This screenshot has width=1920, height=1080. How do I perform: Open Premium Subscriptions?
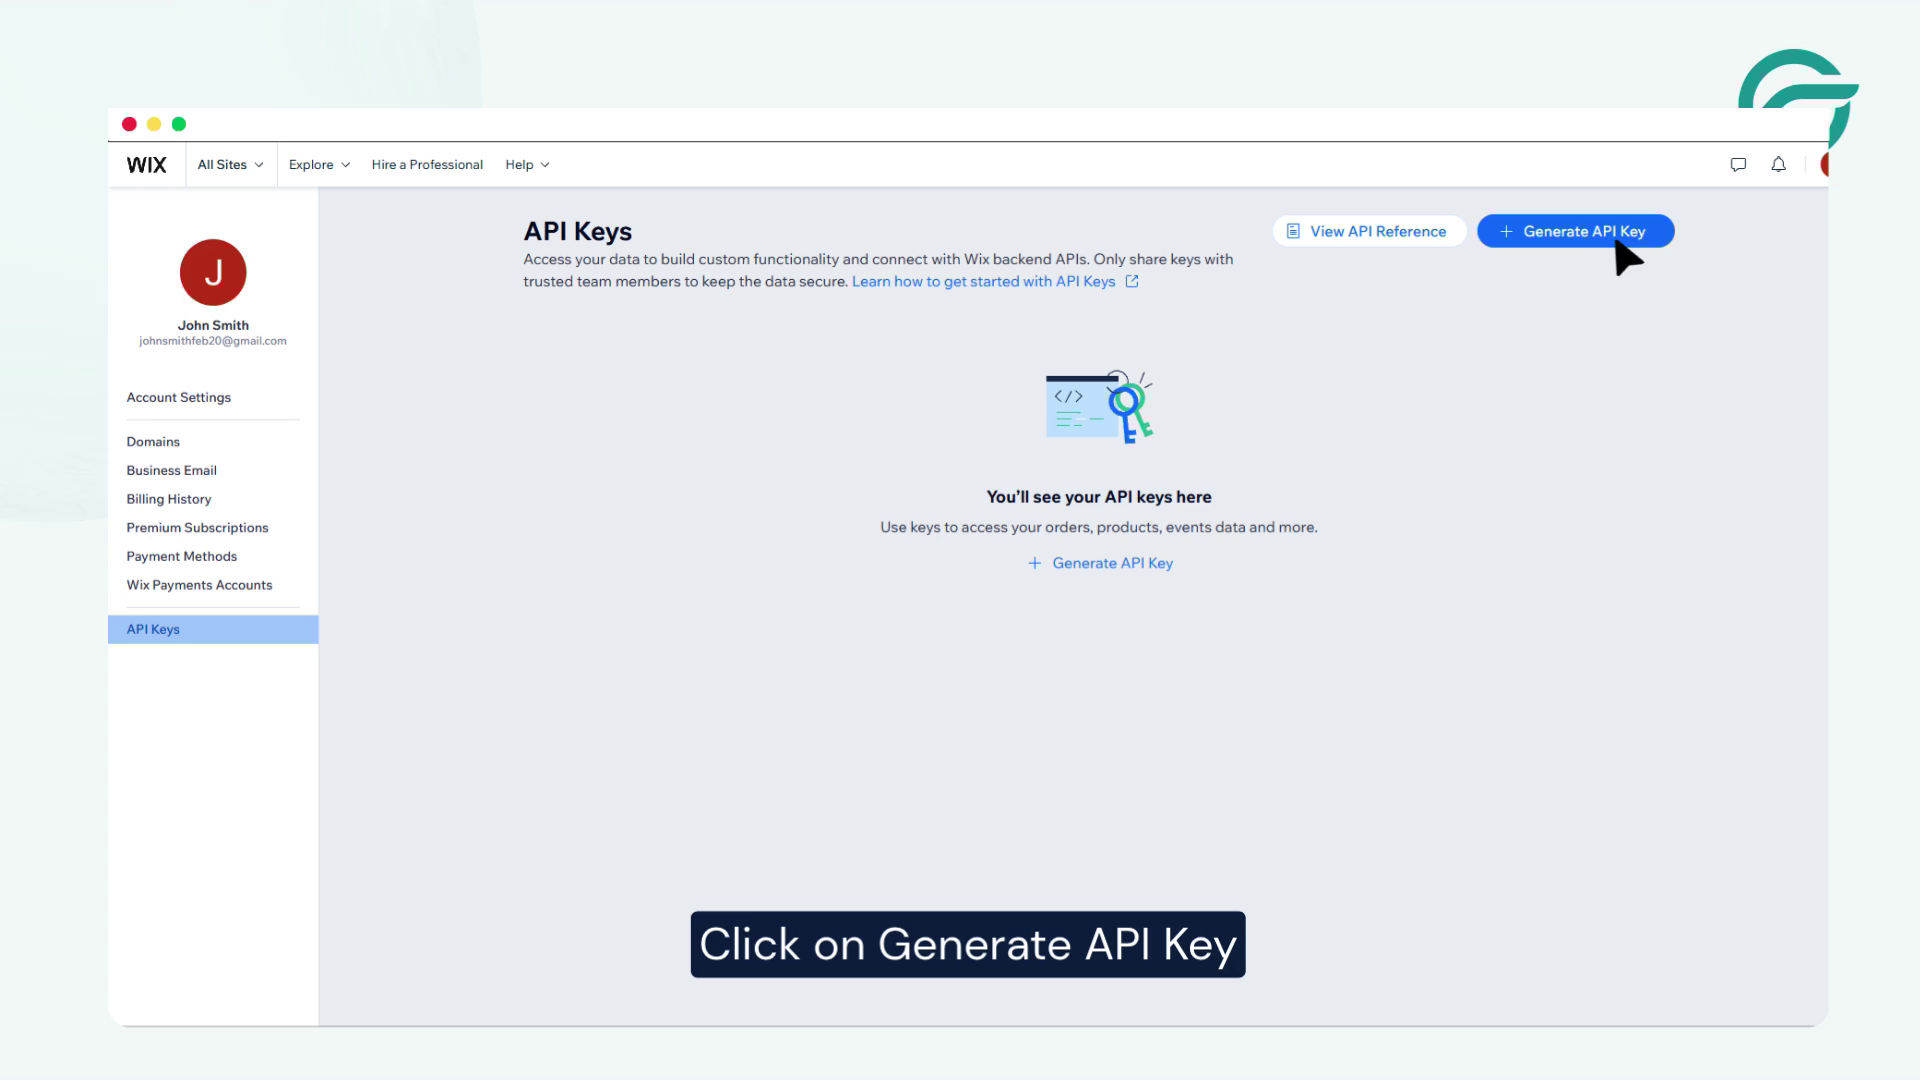197,528
